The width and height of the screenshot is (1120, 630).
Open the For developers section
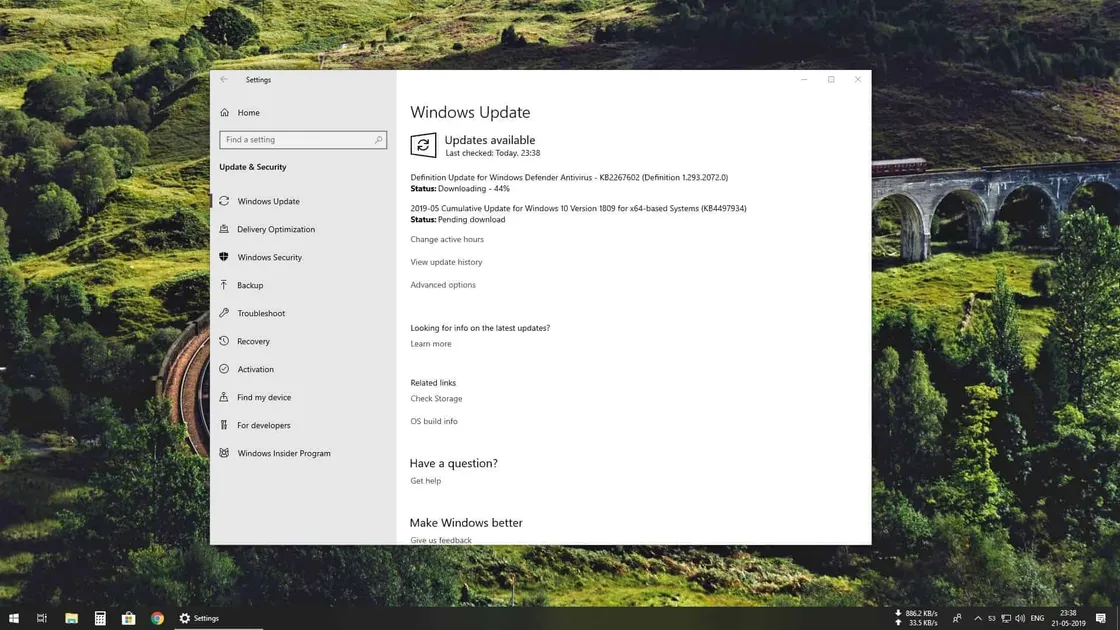263,425
